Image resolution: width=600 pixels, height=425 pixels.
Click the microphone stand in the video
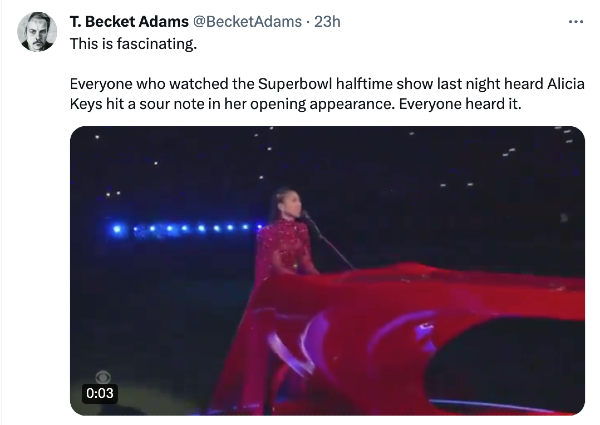pyautogui.click(x=329, y=241)
